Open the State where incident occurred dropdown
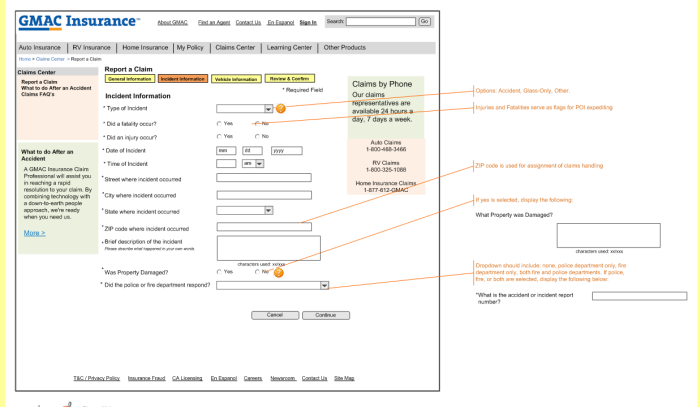 coord(268,211)
